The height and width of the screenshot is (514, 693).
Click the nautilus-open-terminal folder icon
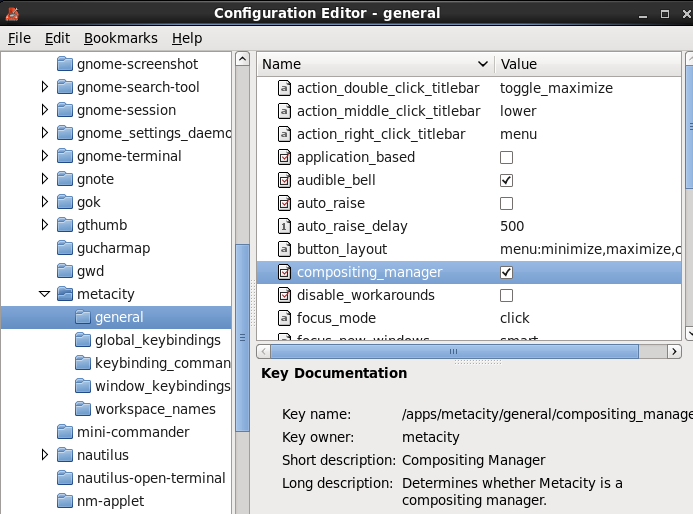pos(65,478)
